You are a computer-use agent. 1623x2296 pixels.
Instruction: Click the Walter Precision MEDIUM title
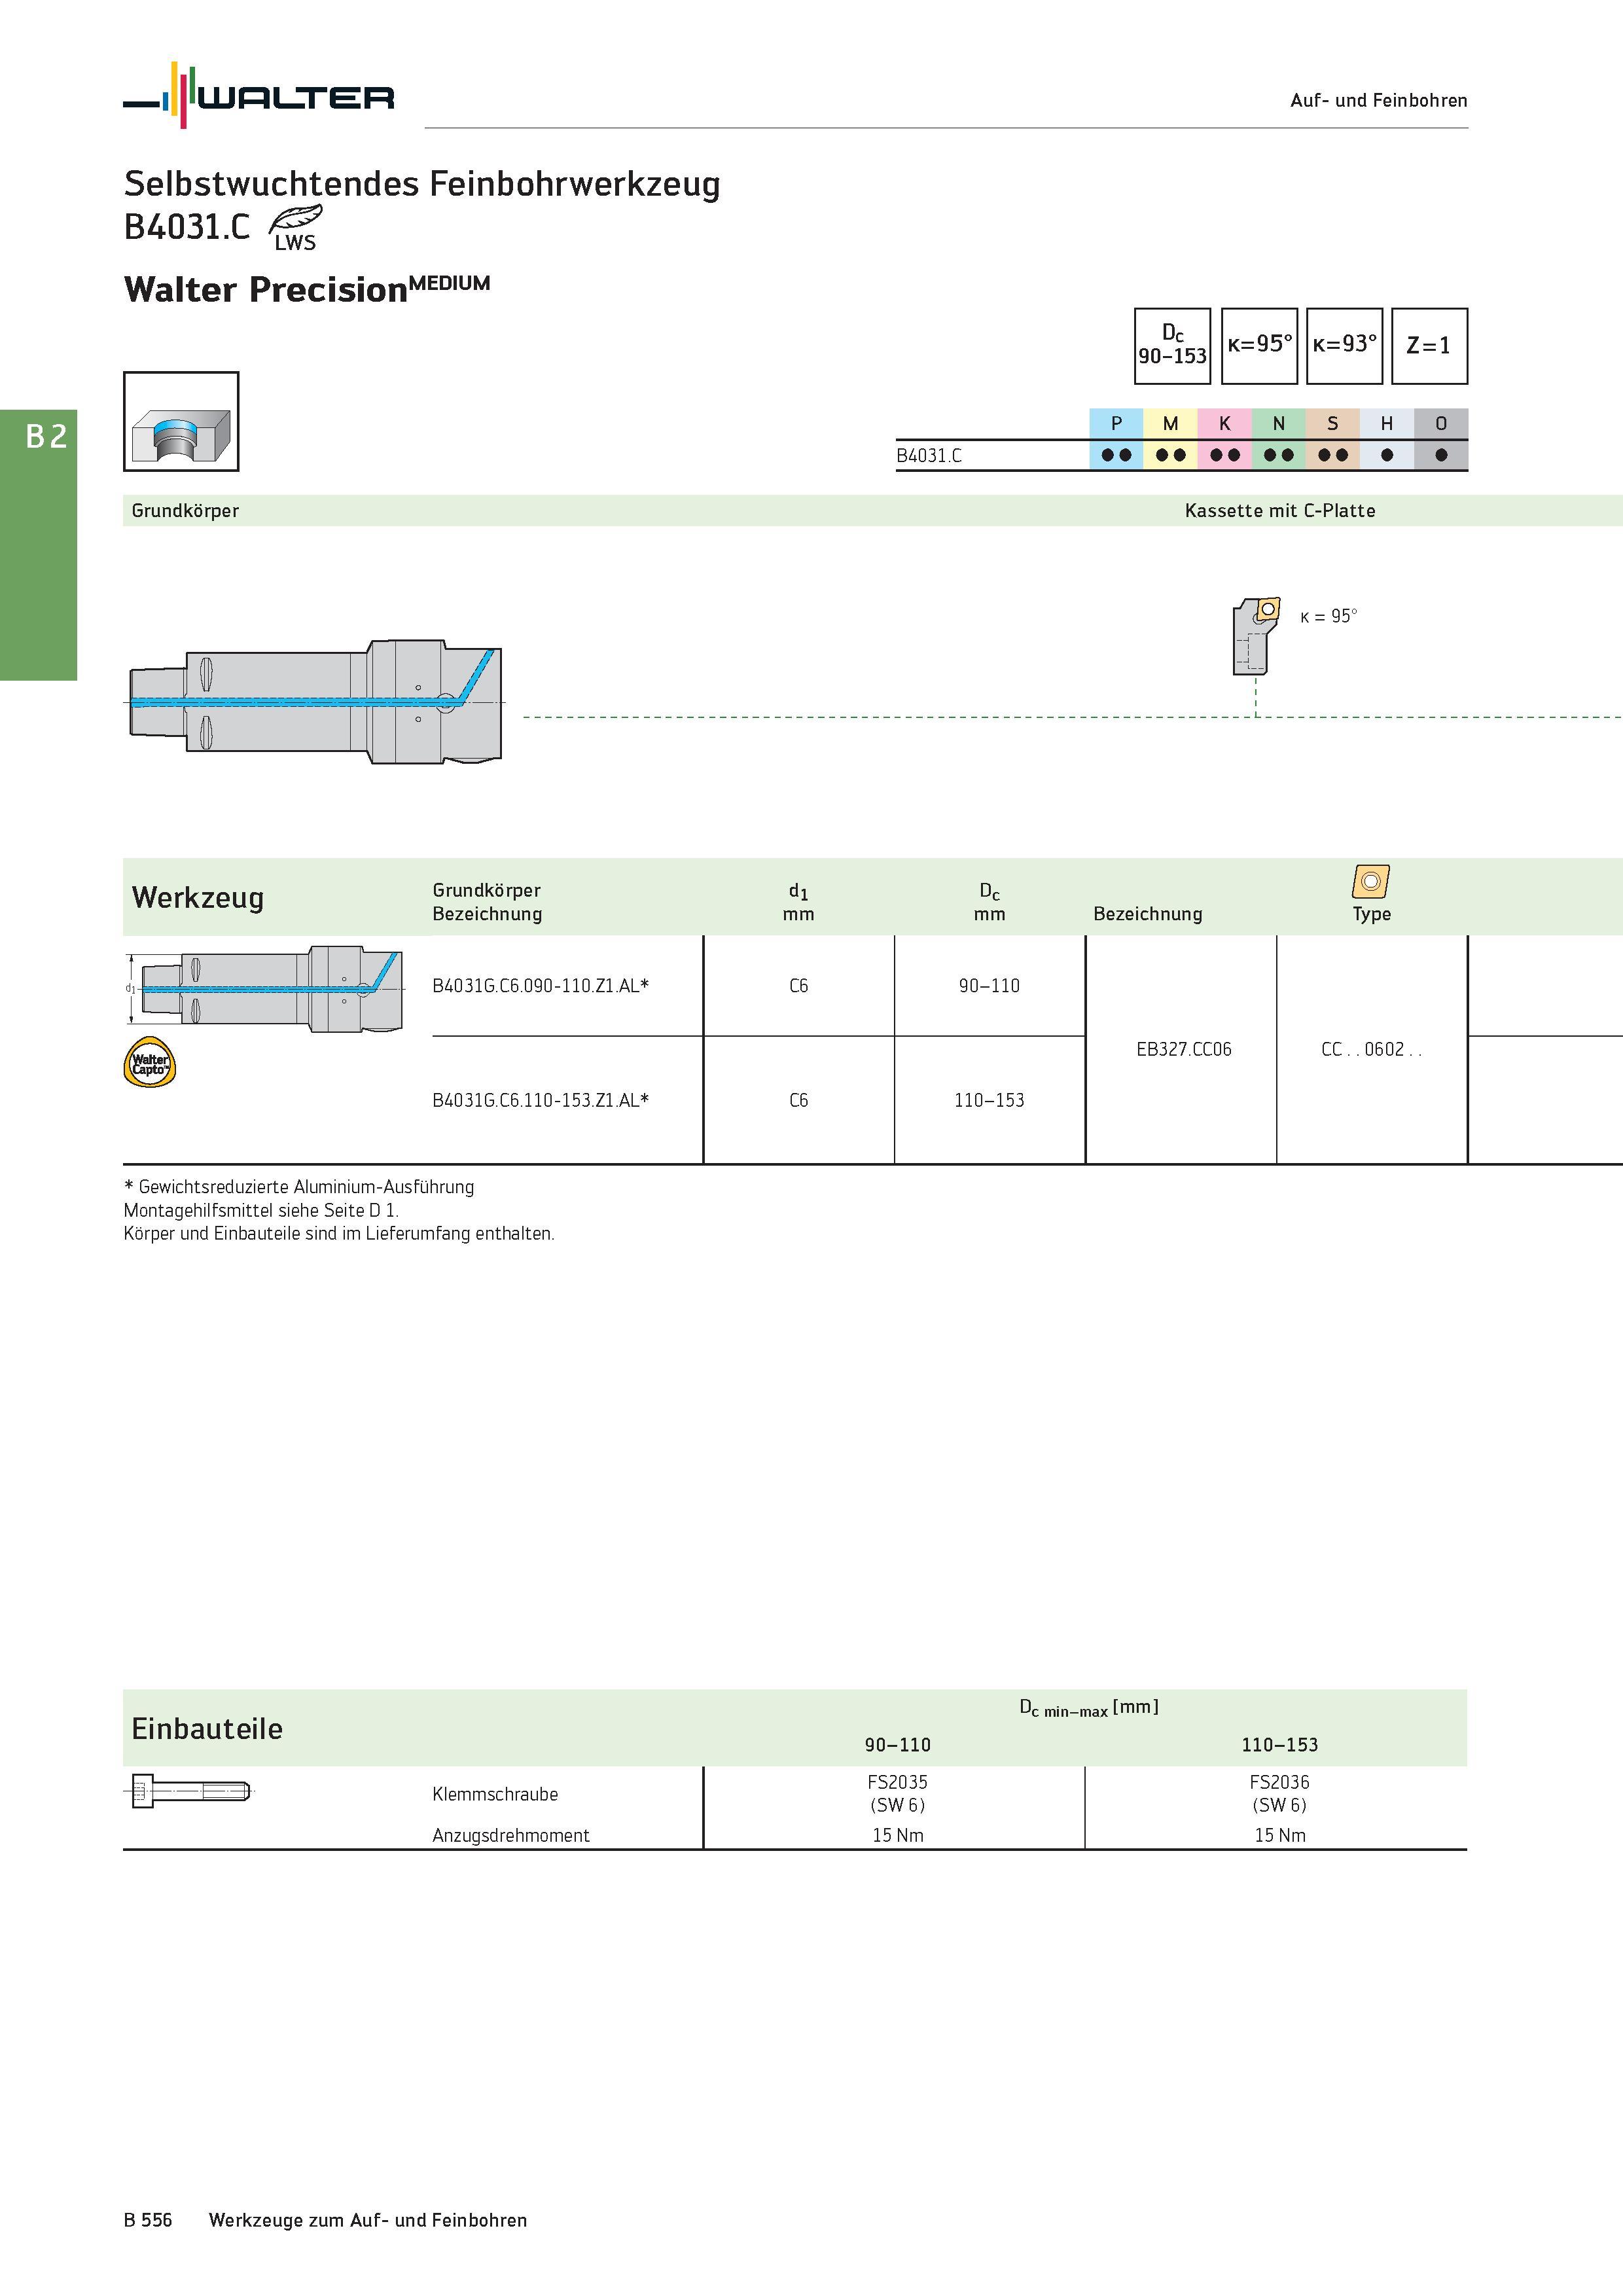coord(307,289)
